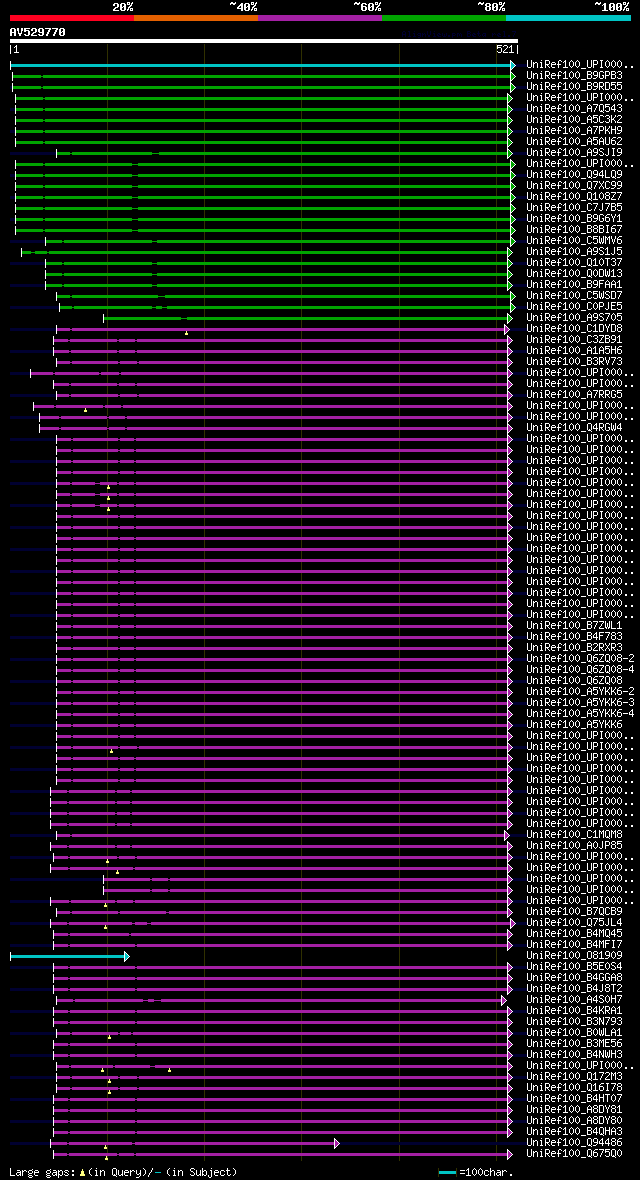
Task: Select the UniRef100_B8BI67 label
Action: pyautogui.click(x=574, y=230)
